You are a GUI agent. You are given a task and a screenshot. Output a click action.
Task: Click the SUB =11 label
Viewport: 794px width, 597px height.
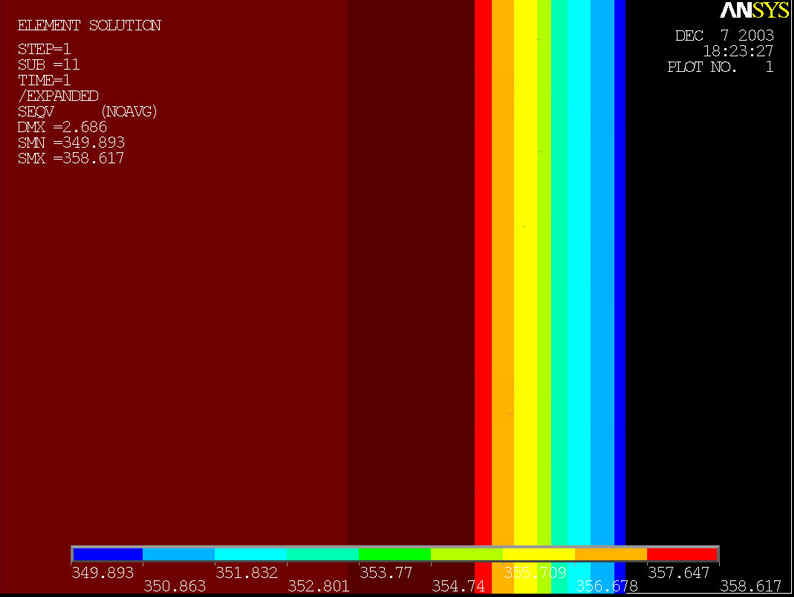click(x=49, y=65)
